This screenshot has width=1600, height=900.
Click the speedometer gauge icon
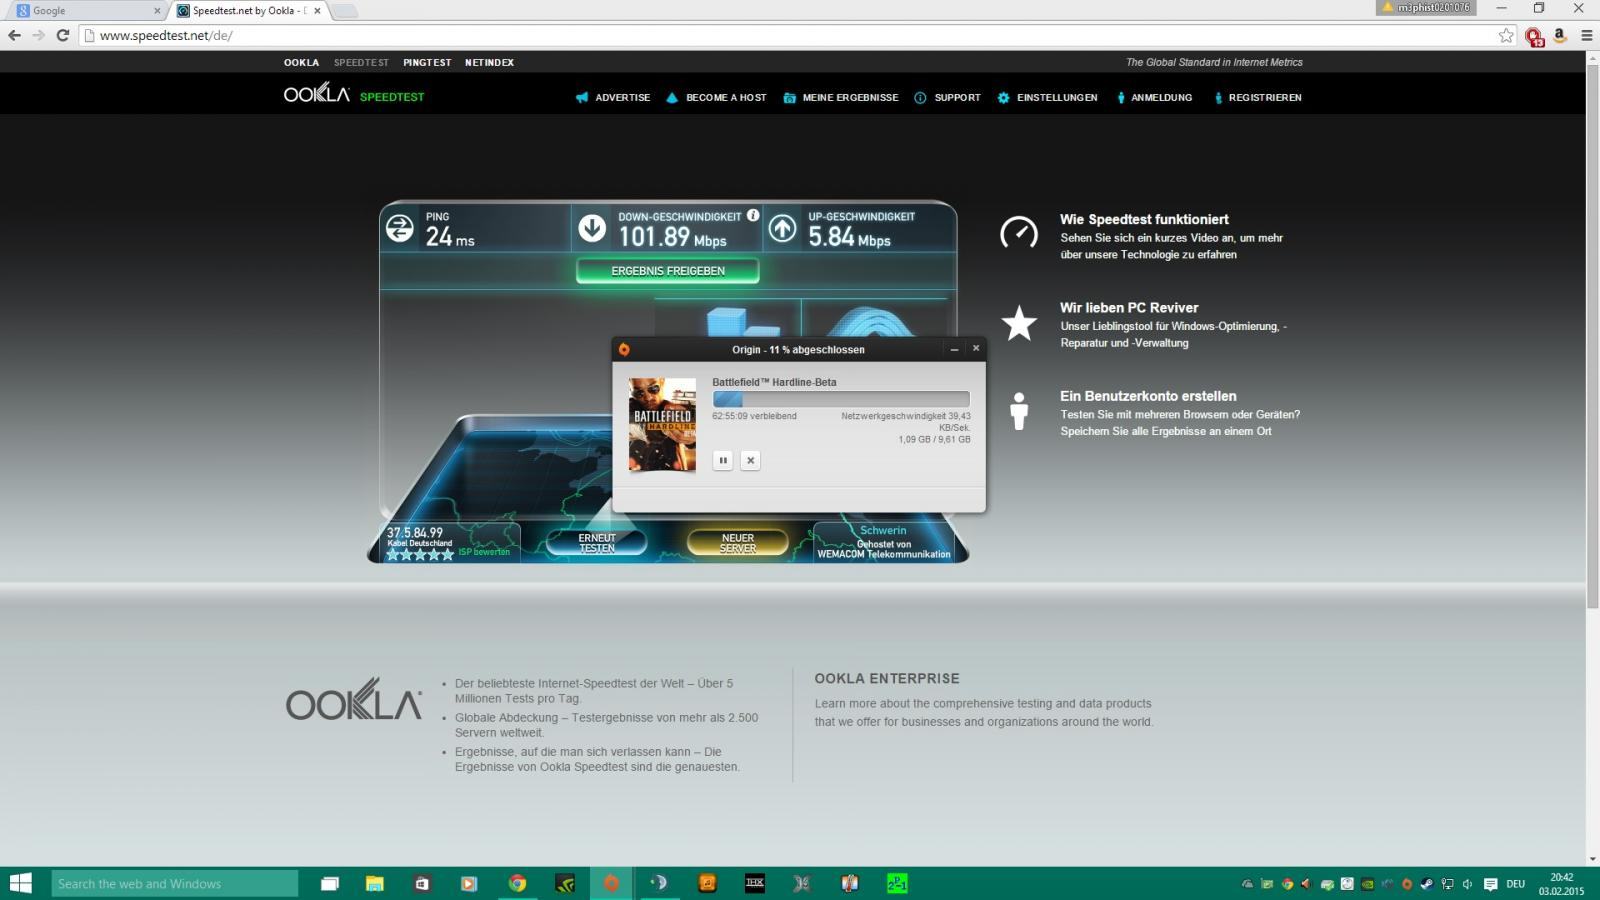[1019, 233]
